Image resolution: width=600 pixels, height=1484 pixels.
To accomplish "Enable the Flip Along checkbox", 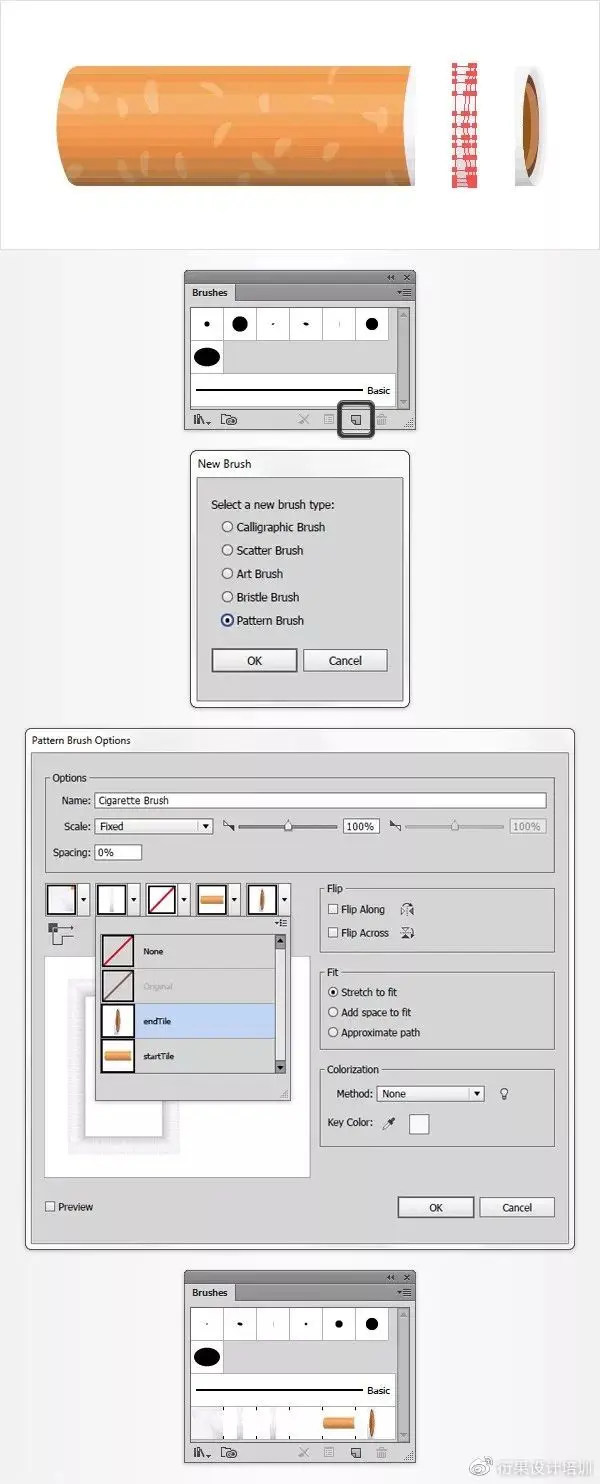I will coord(333,910).
